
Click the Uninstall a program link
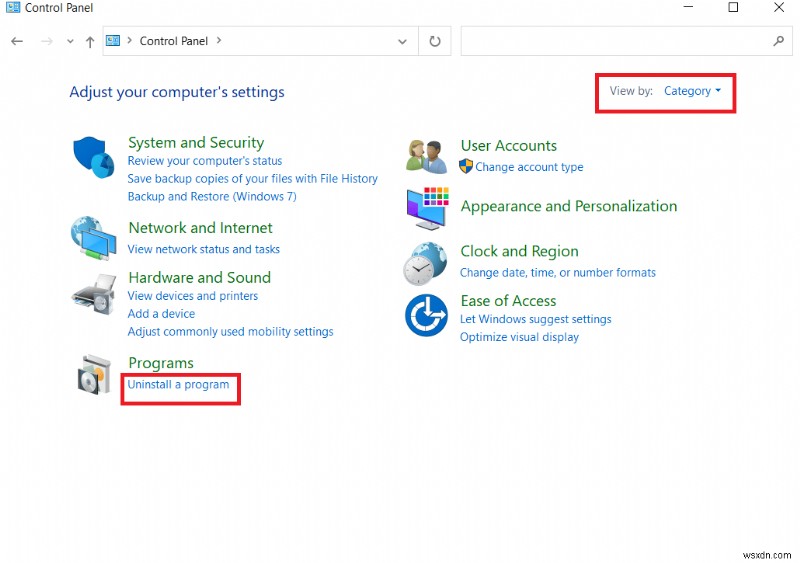point(178,385)
